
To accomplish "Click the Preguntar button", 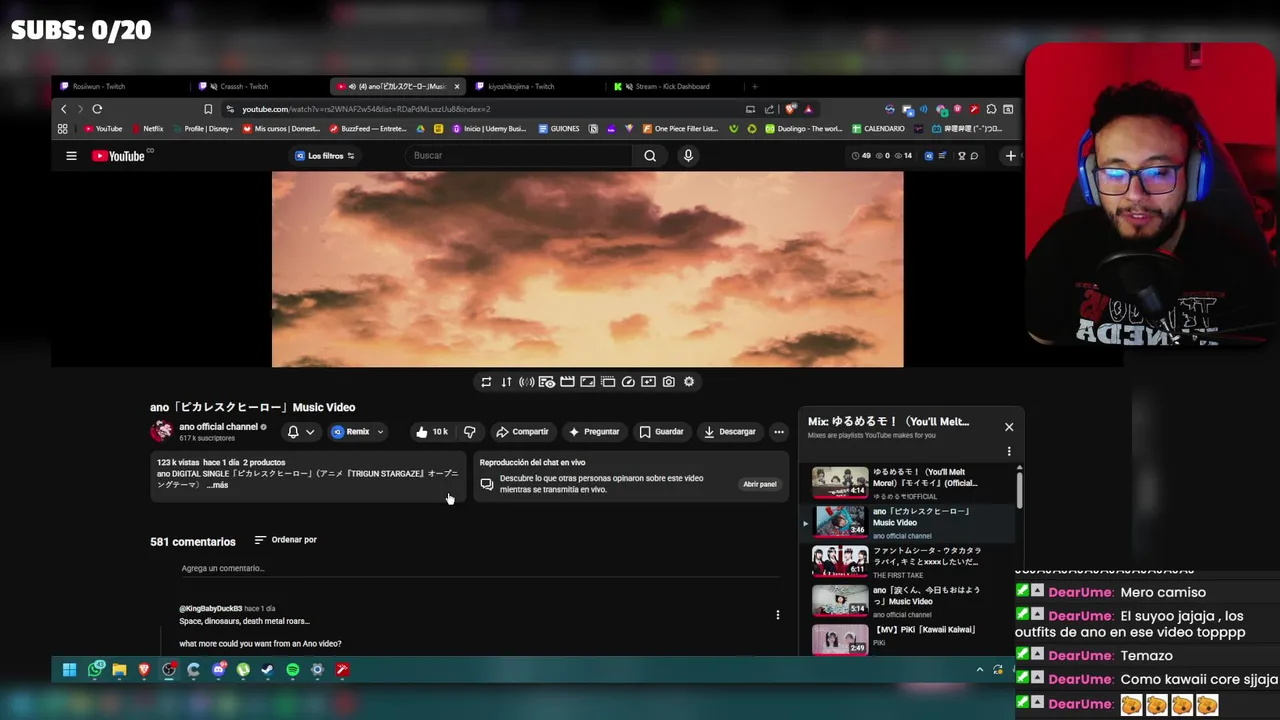I will [594, 432].
